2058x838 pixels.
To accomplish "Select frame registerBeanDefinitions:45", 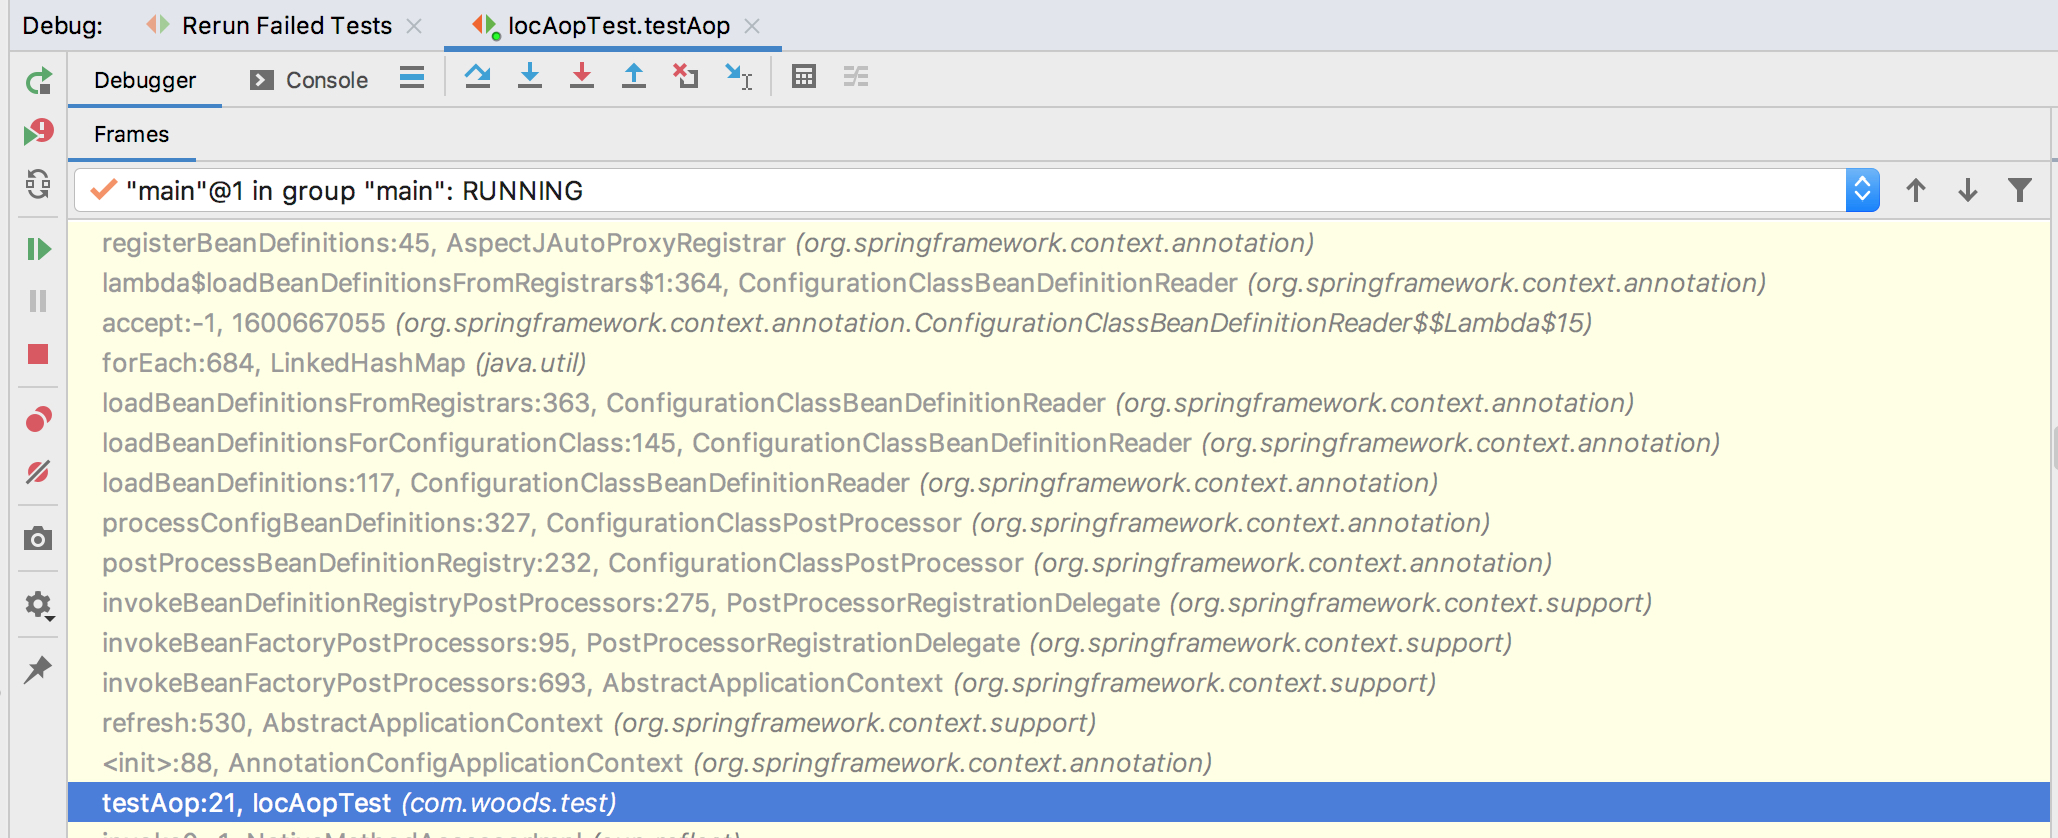I will click(x=1058, y=243).
